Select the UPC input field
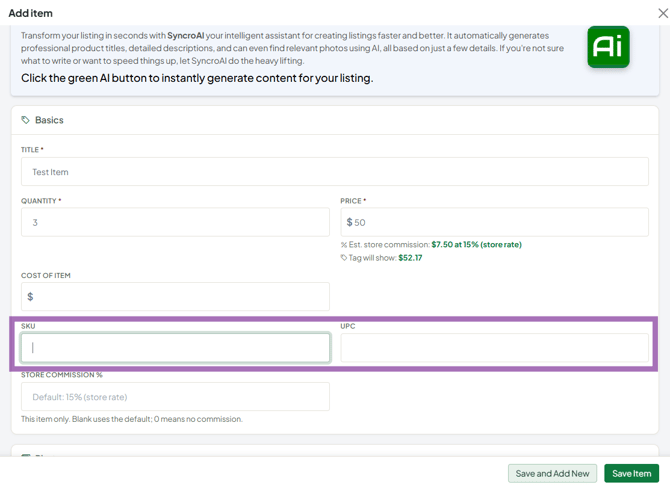Image resolution: width=670 pixels, height=488 pixels. (494, 348)
